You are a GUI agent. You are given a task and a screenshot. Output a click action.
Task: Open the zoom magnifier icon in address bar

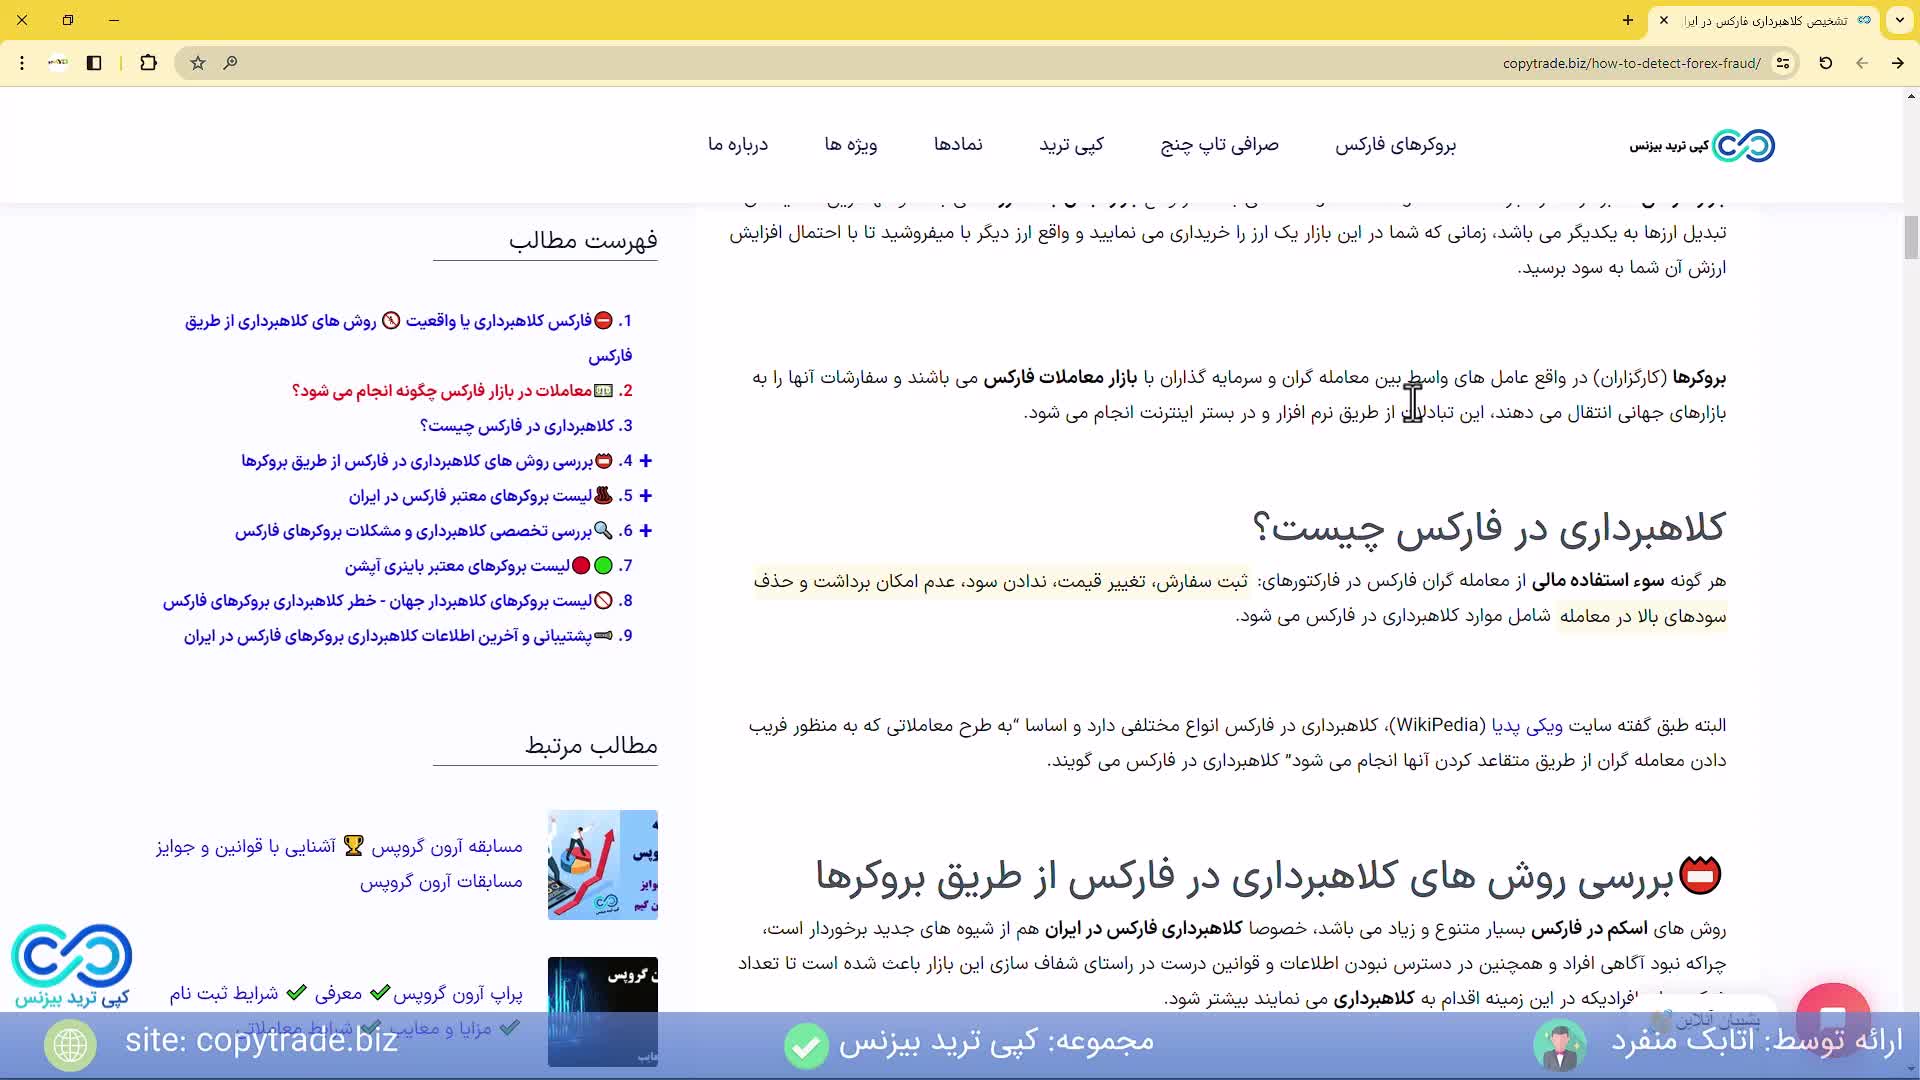230,63
